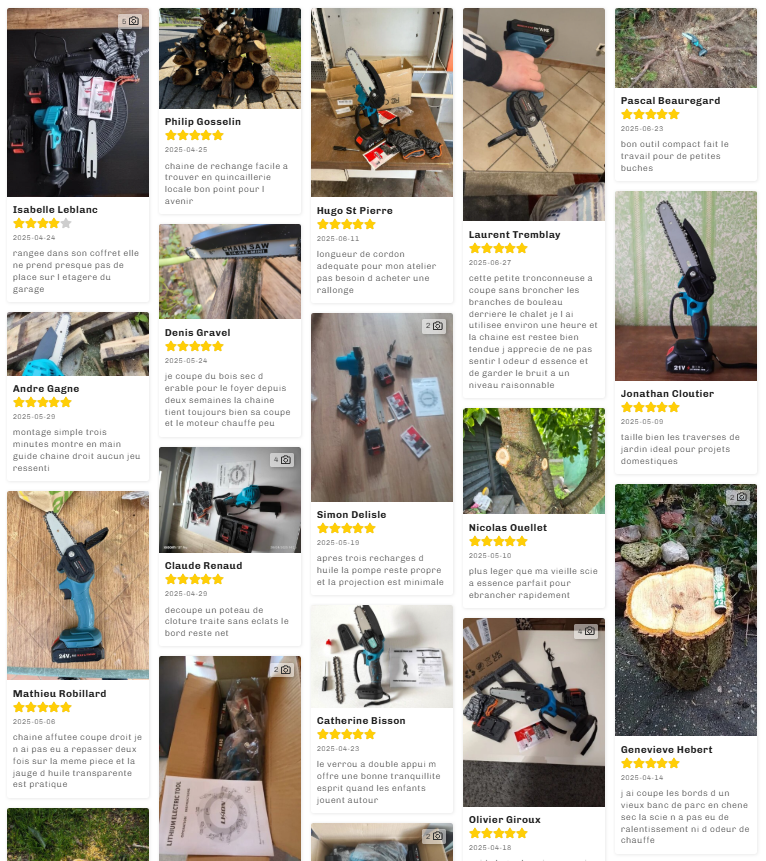The image size is (766, 861).
Task: Open Simon Delisle's 2-photo camera badge
Action: point(434,326)
